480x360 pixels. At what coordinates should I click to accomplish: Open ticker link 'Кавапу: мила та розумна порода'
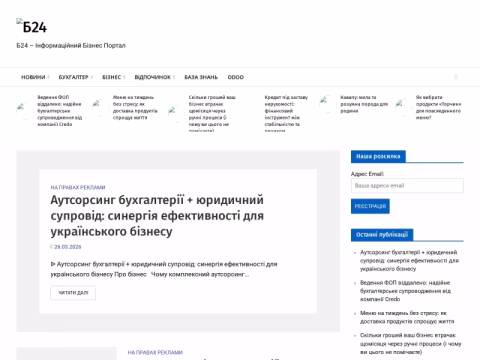364,104
